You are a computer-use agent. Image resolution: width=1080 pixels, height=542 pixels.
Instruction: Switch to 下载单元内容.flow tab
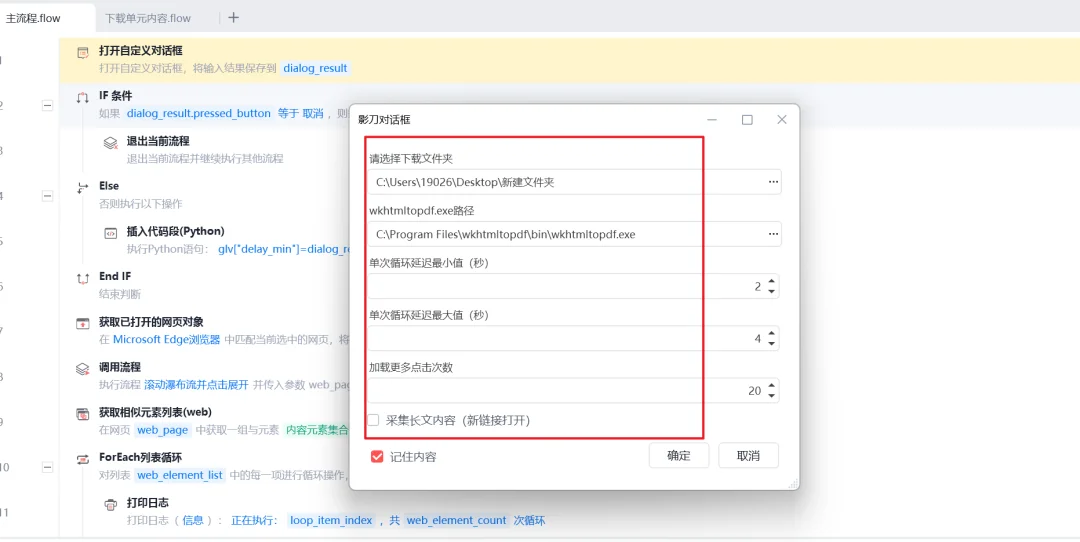pos(148,18)
